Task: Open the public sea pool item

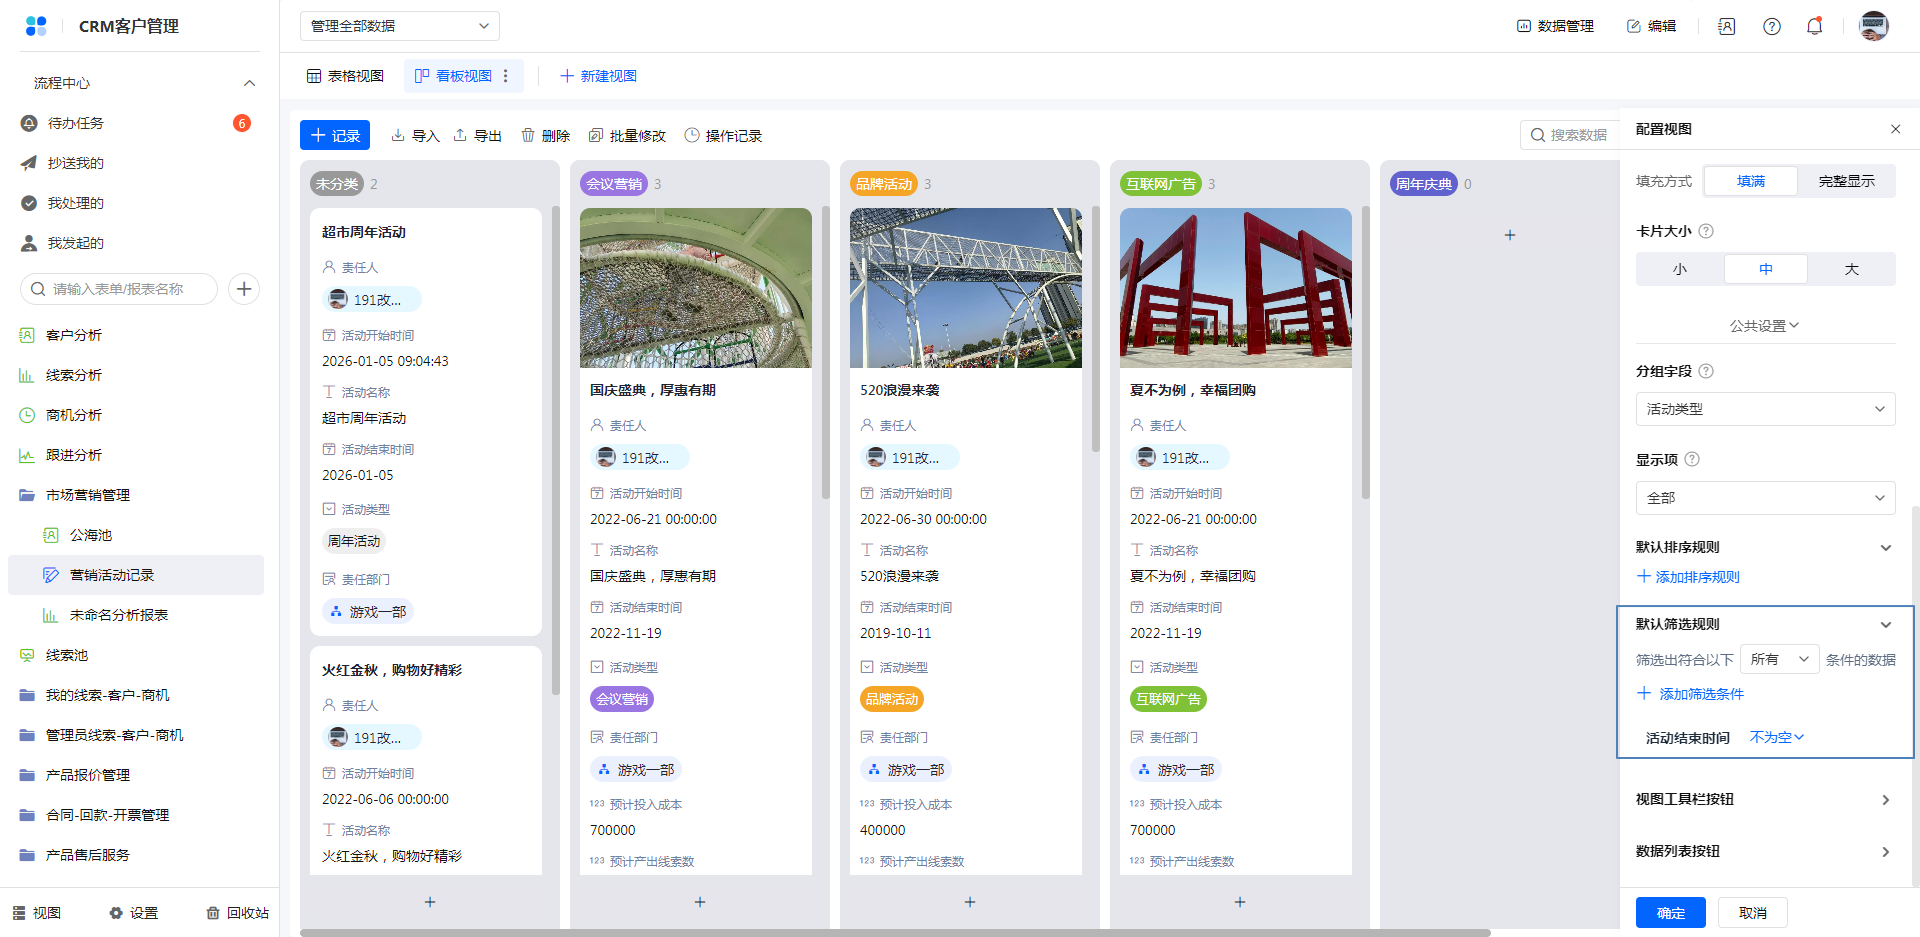Action: 91,535
